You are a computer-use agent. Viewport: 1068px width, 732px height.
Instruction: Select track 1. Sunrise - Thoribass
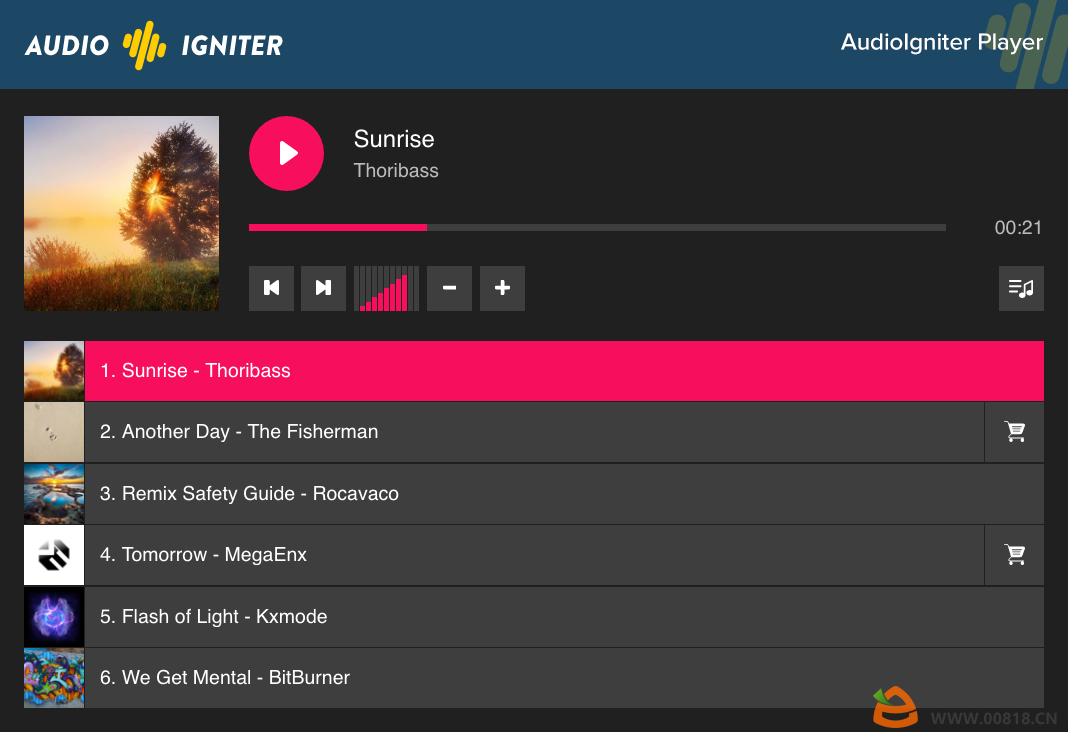[x=564, y=370]
